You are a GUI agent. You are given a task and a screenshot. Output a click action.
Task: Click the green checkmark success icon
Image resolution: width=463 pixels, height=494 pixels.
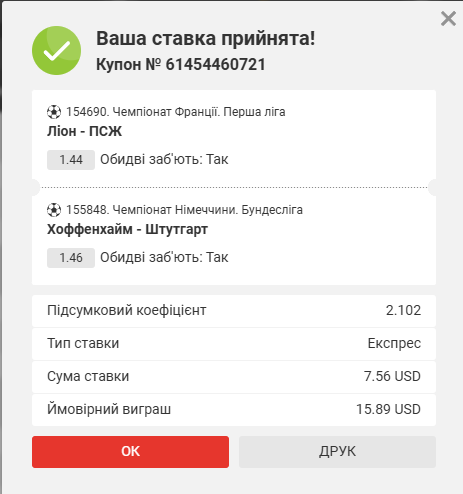56,51
